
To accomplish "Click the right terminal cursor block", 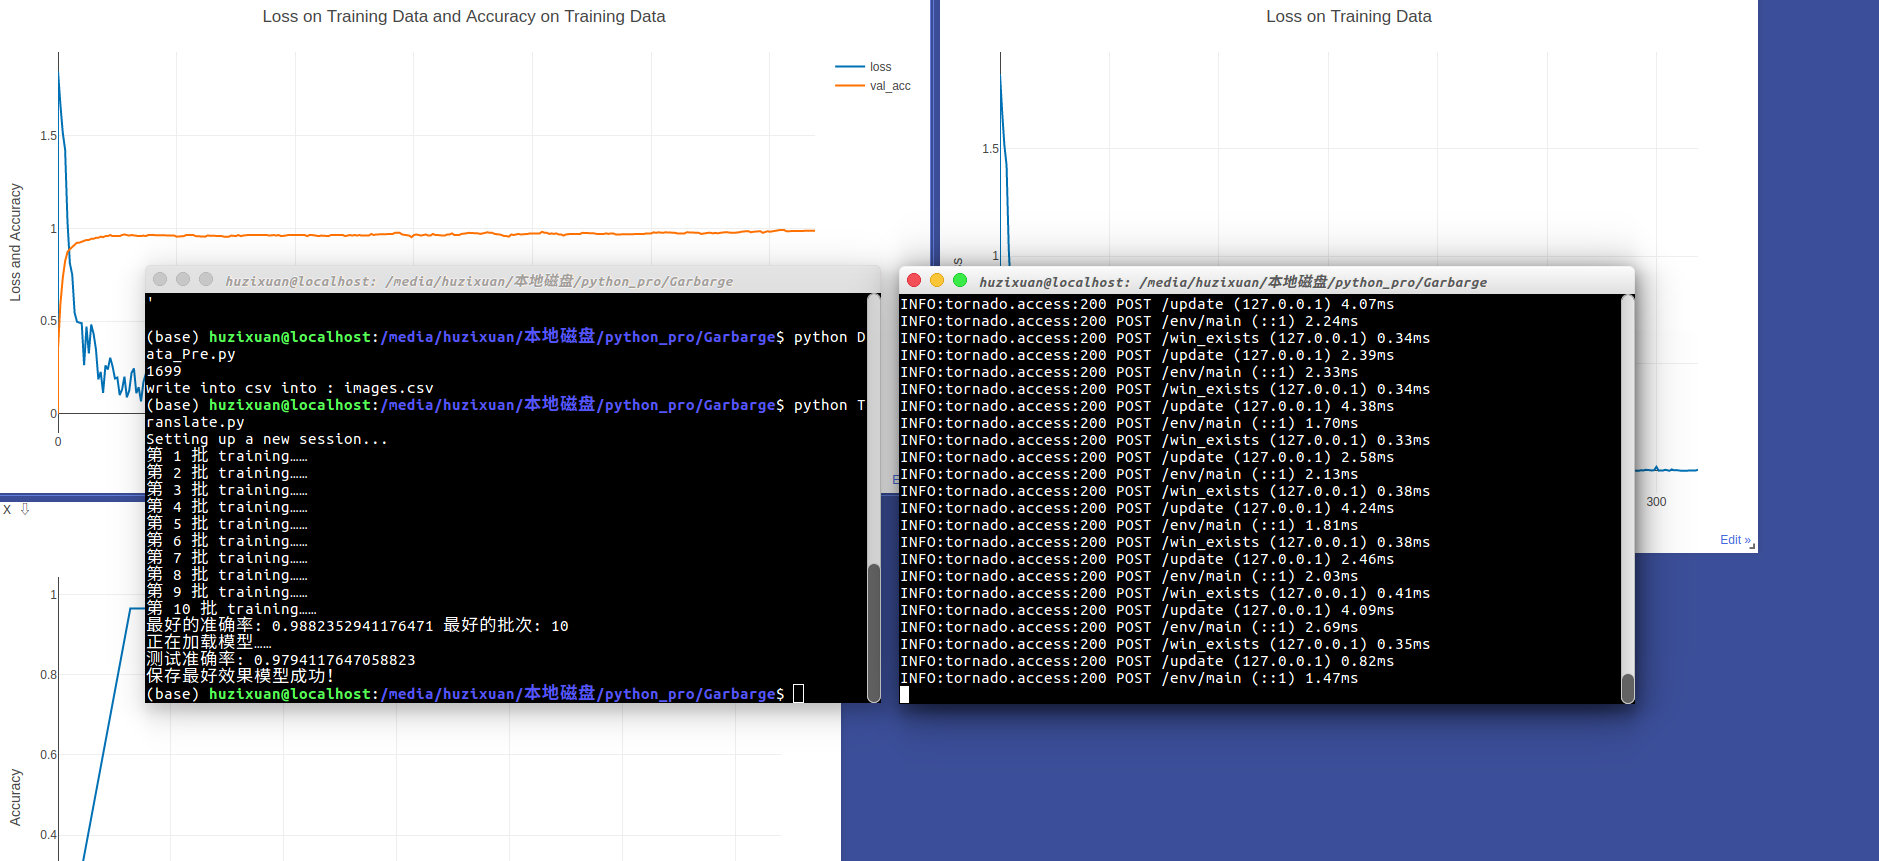I will (x=905, y=695).
